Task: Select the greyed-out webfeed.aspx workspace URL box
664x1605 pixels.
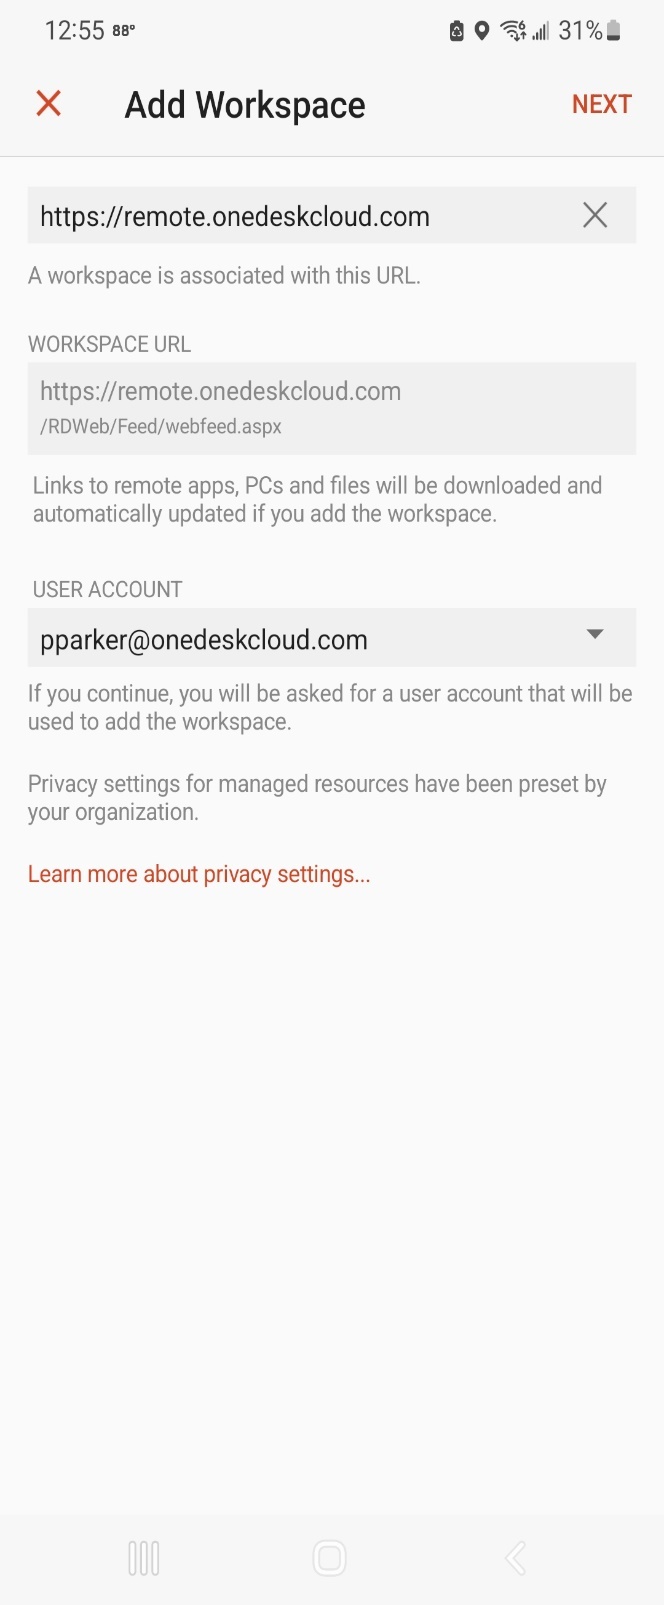Action: pos(332,408)
